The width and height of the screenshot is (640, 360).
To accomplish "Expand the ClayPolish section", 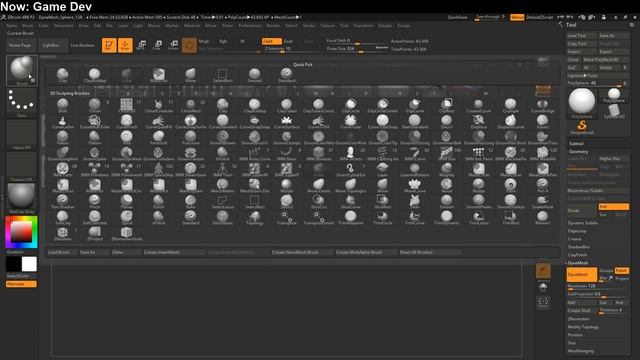I will point(578,255).
